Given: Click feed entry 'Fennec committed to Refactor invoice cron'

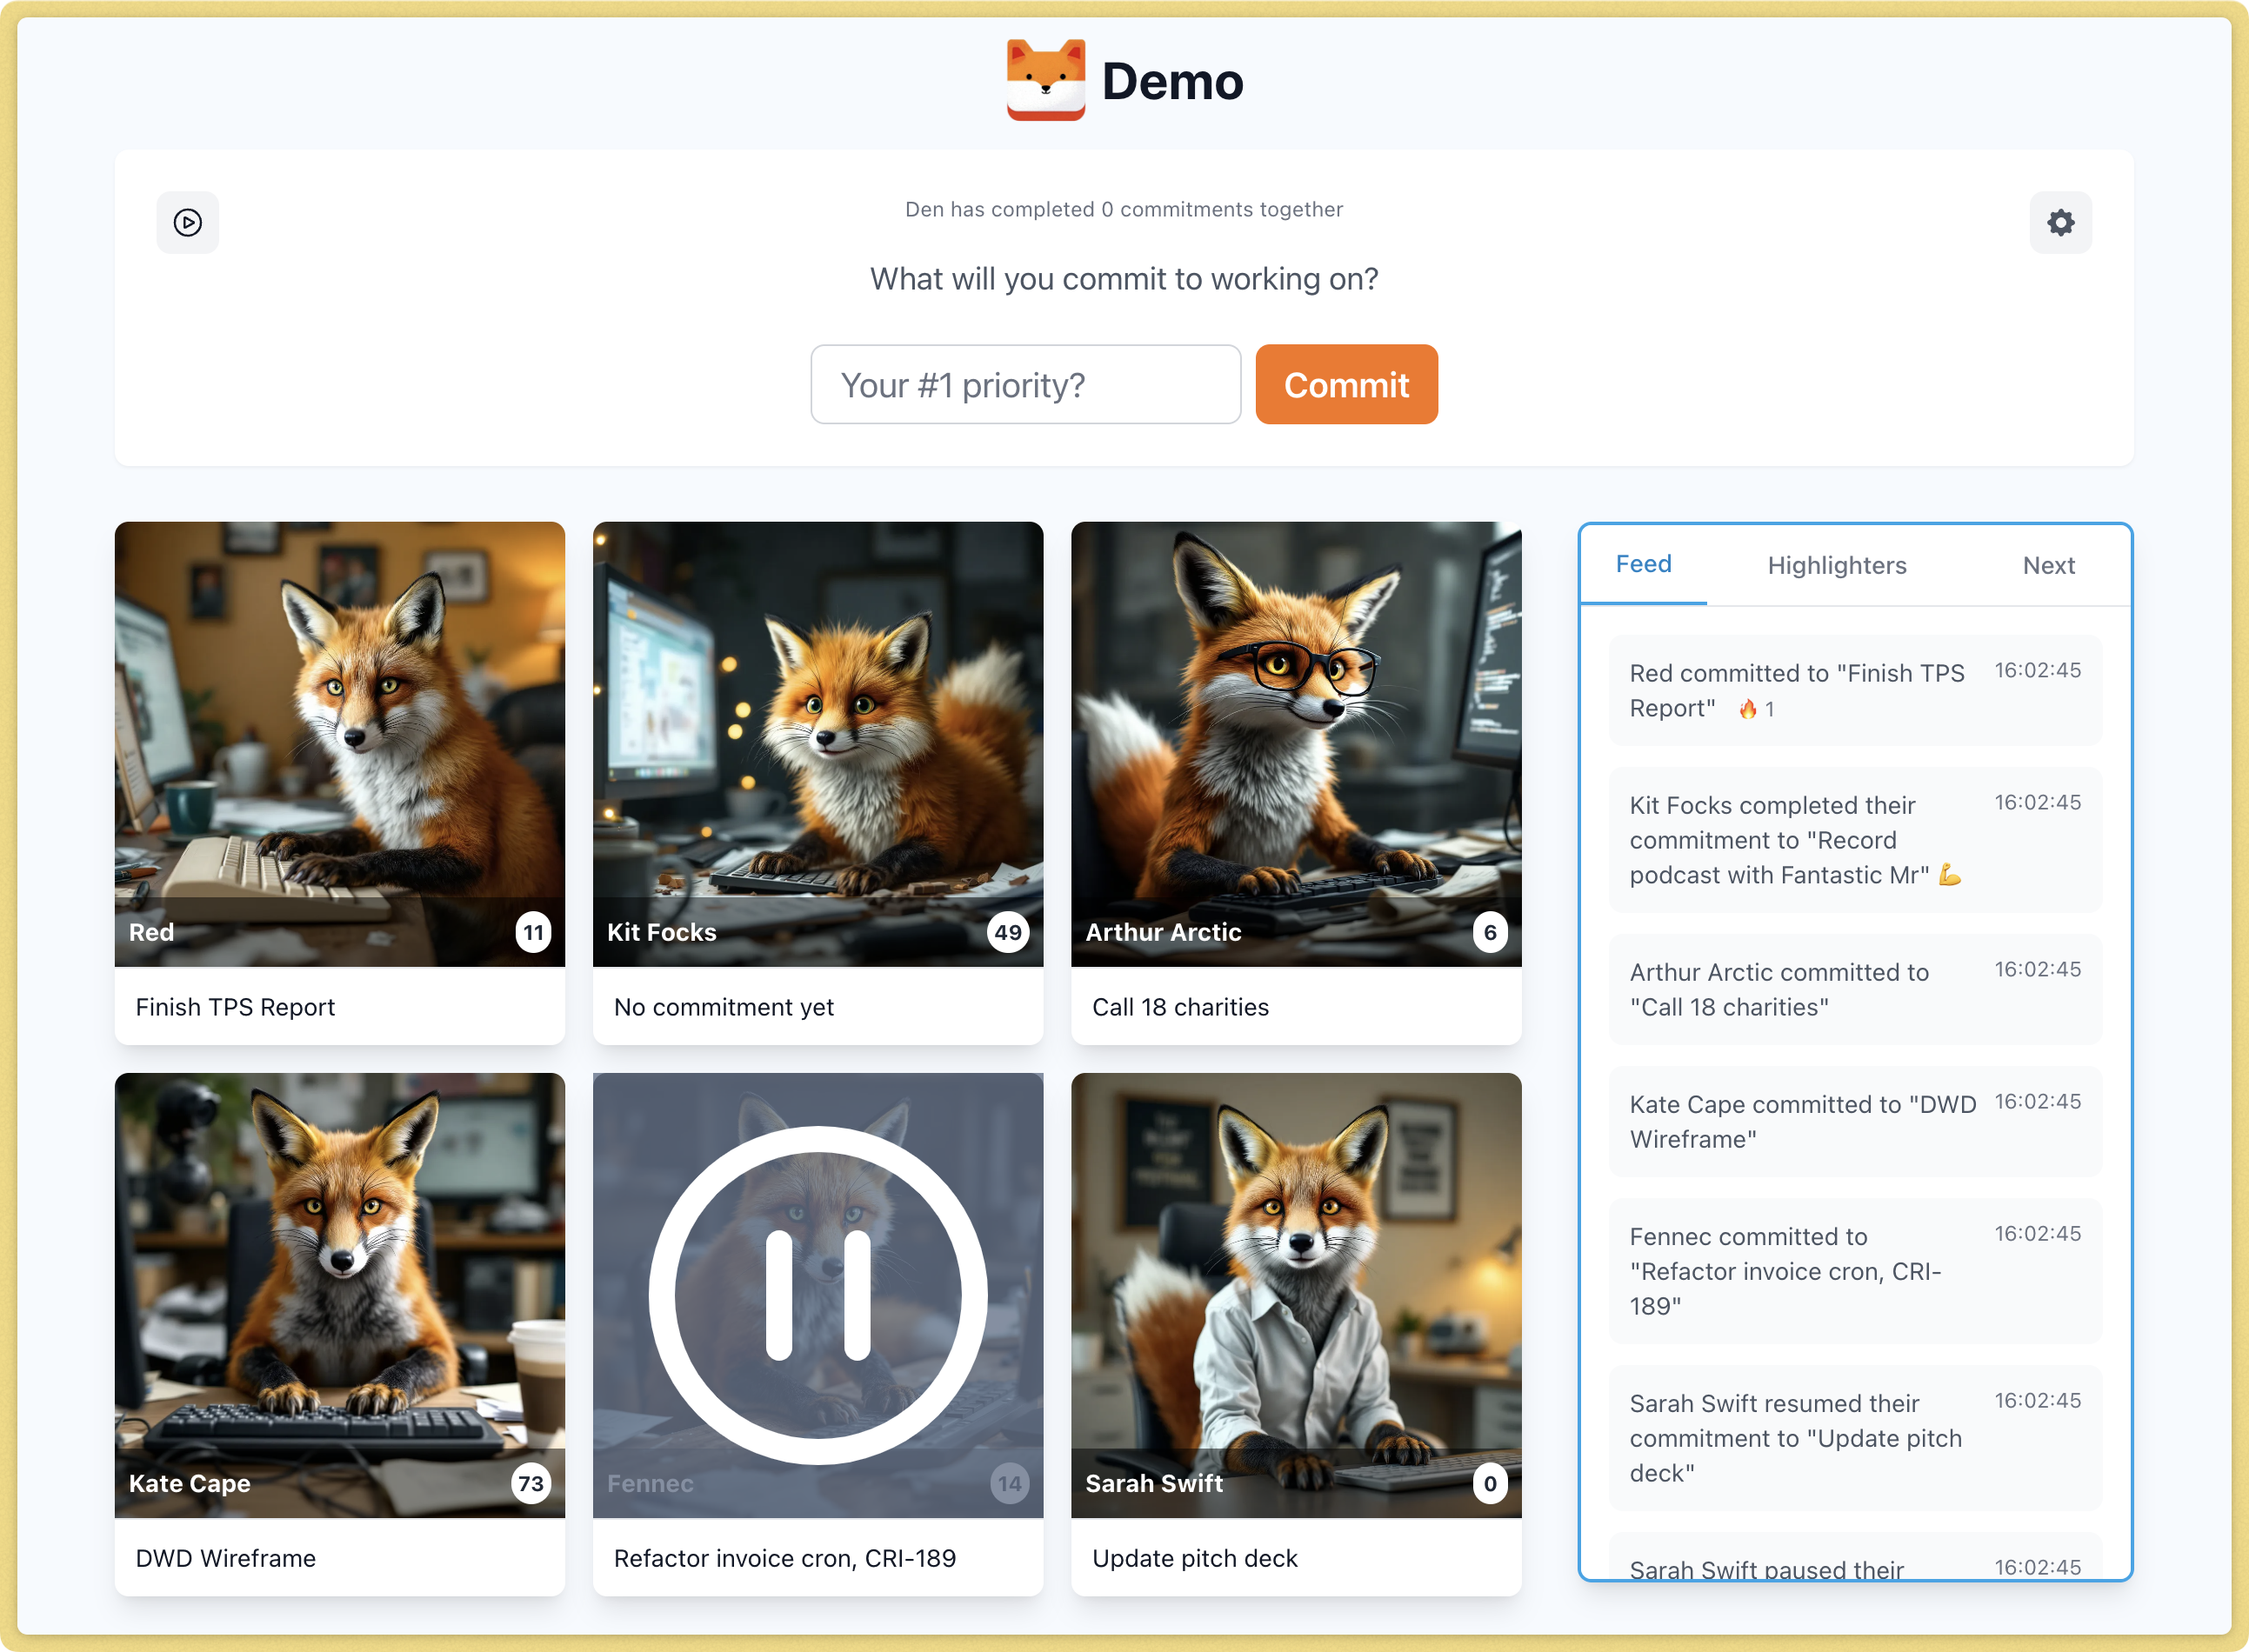Looking at the screenshot, I should click(x=1855, y=1271).
